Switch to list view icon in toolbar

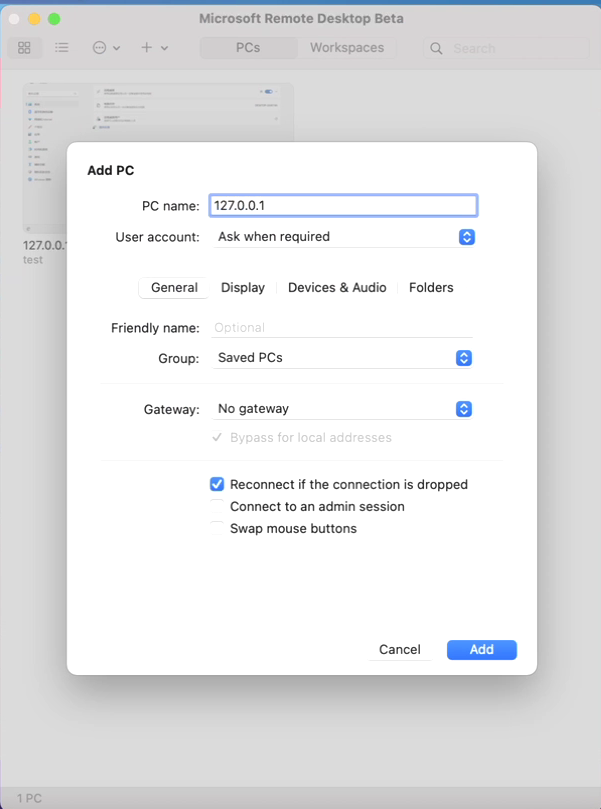61,48
